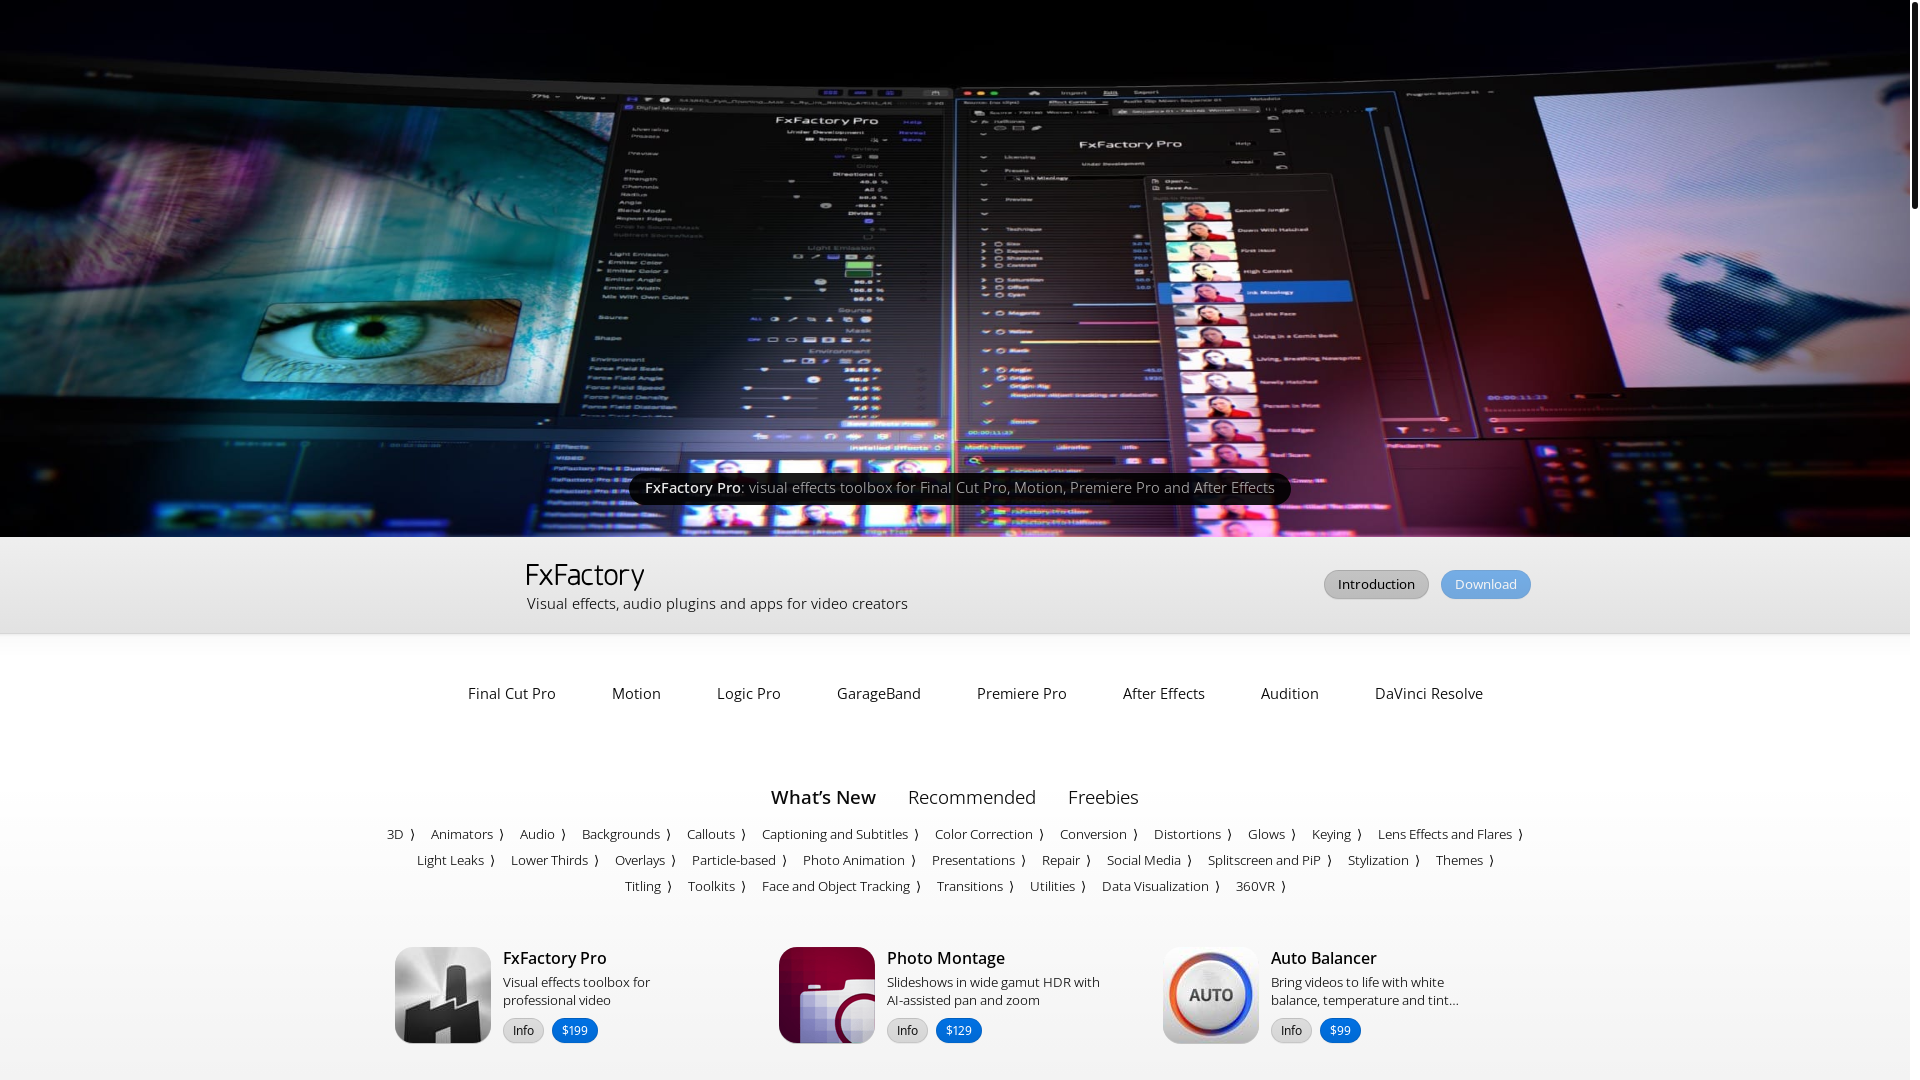Open the Lower Thirds category
1920x1080 pixels.
555,861
